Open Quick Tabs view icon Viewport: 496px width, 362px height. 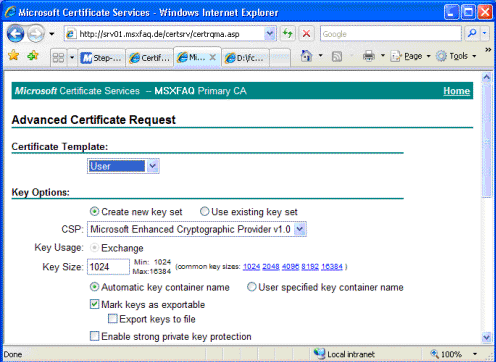pos(58,58)
